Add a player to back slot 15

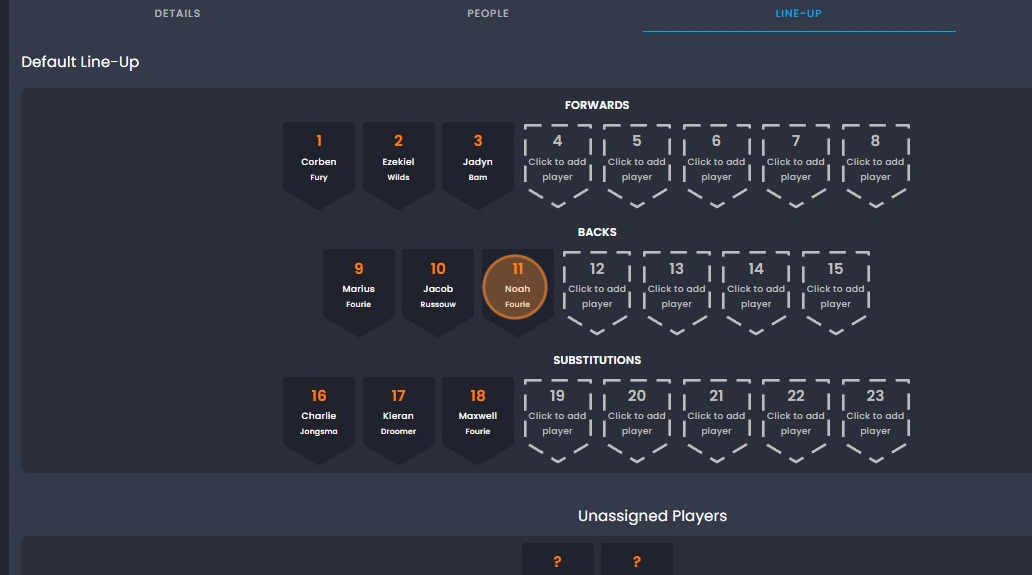click(836, 292)
